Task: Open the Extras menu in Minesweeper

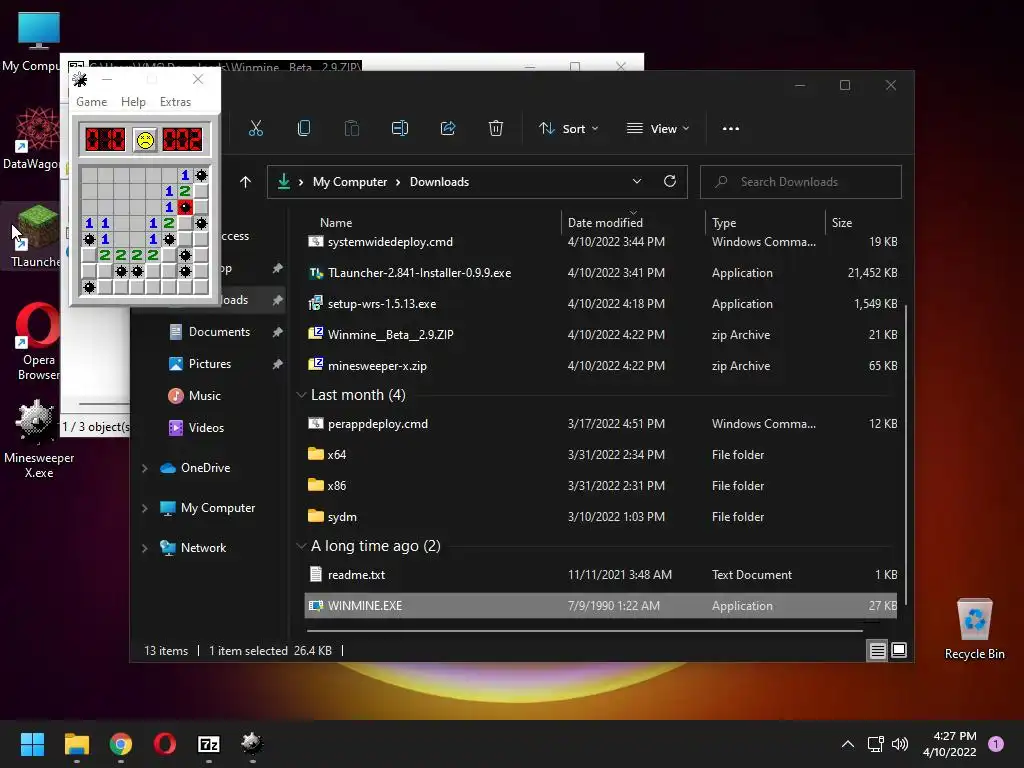Action: tap(176, 102)
